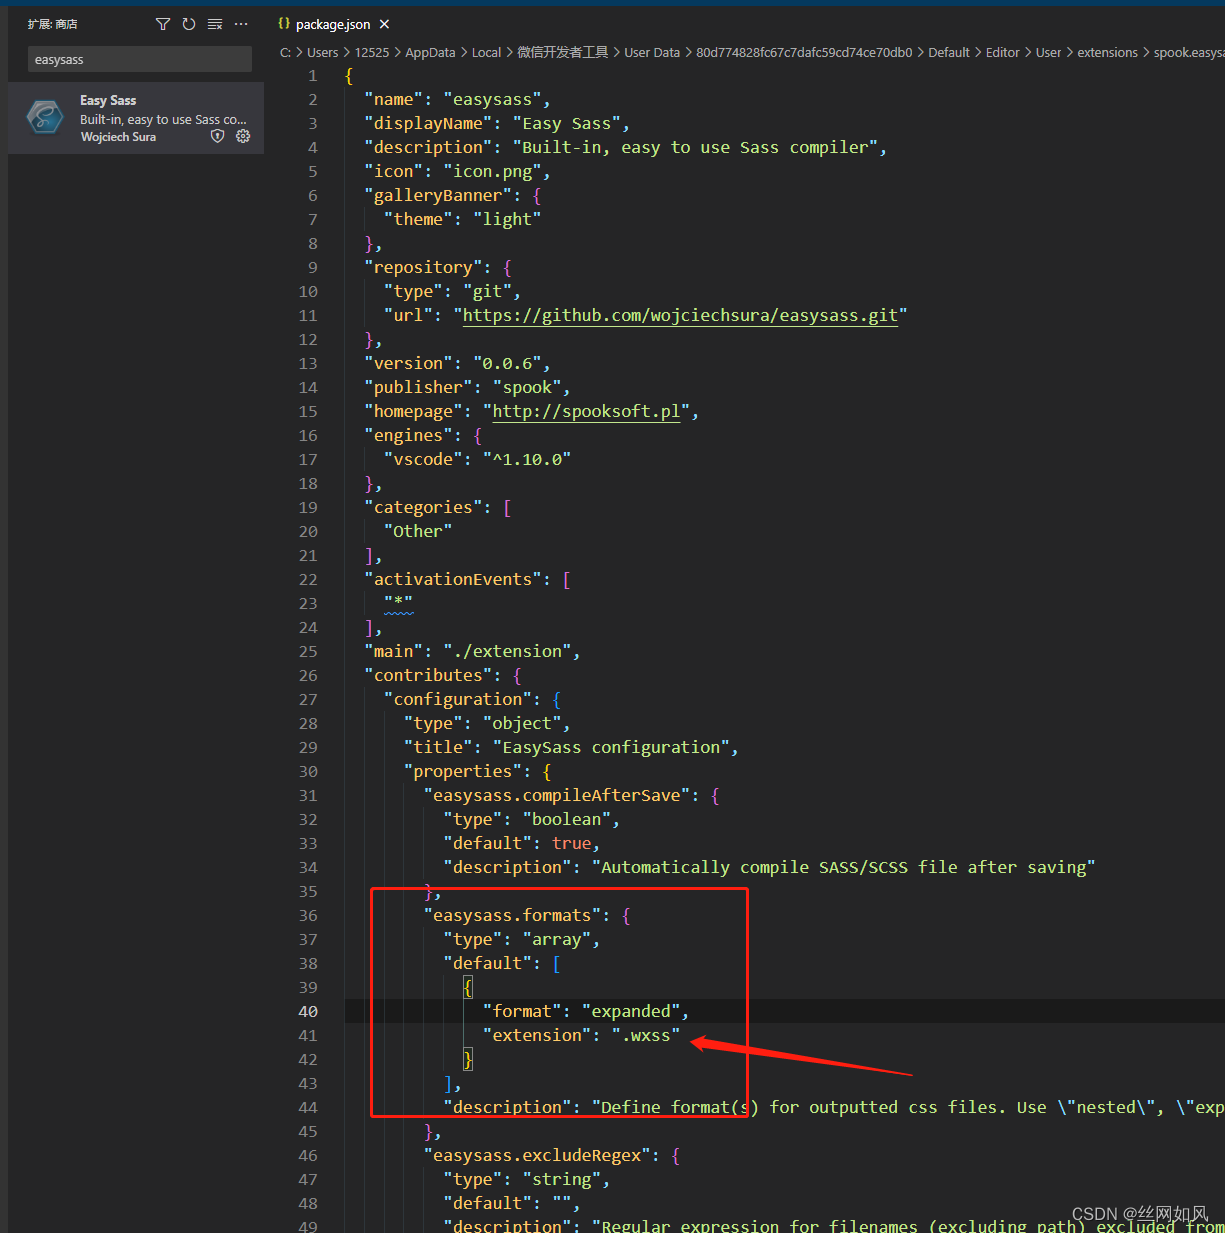The image size is (1225, 1233).
Task: Open the extensions filter icon
Action: coord(163,24)
